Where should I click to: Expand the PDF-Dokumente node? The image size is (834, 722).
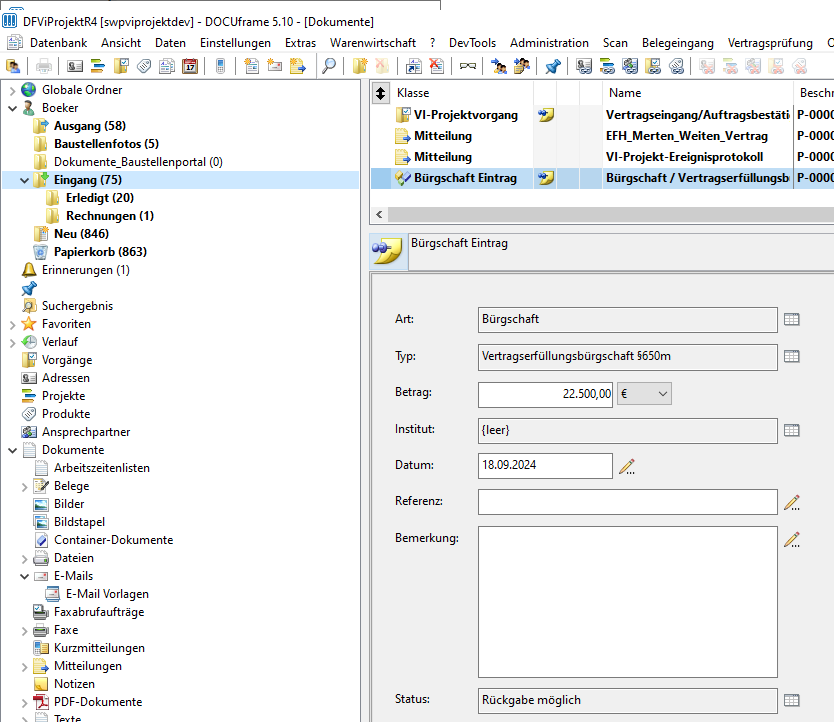coord(24,703)
